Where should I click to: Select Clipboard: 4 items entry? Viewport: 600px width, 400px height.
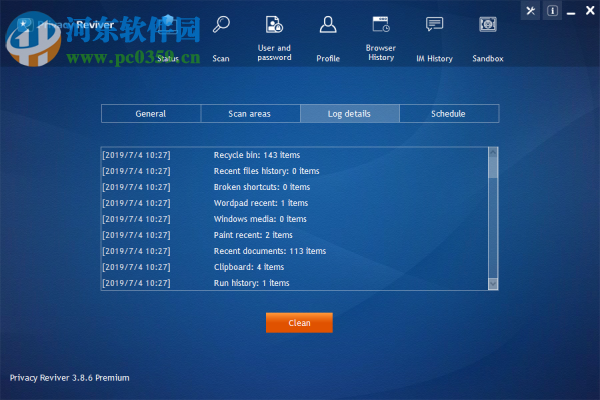295,267
